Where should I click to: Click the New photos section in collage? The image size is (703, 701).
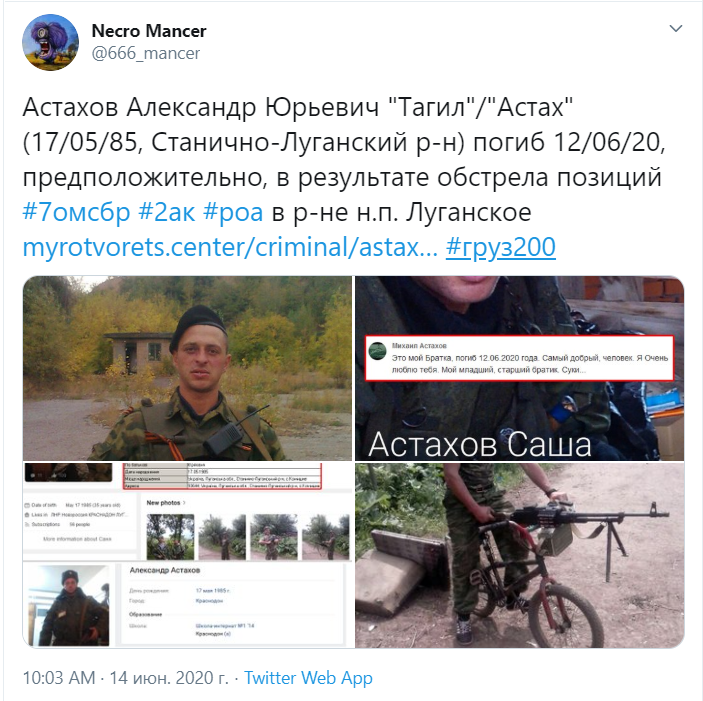pos(247,527)
